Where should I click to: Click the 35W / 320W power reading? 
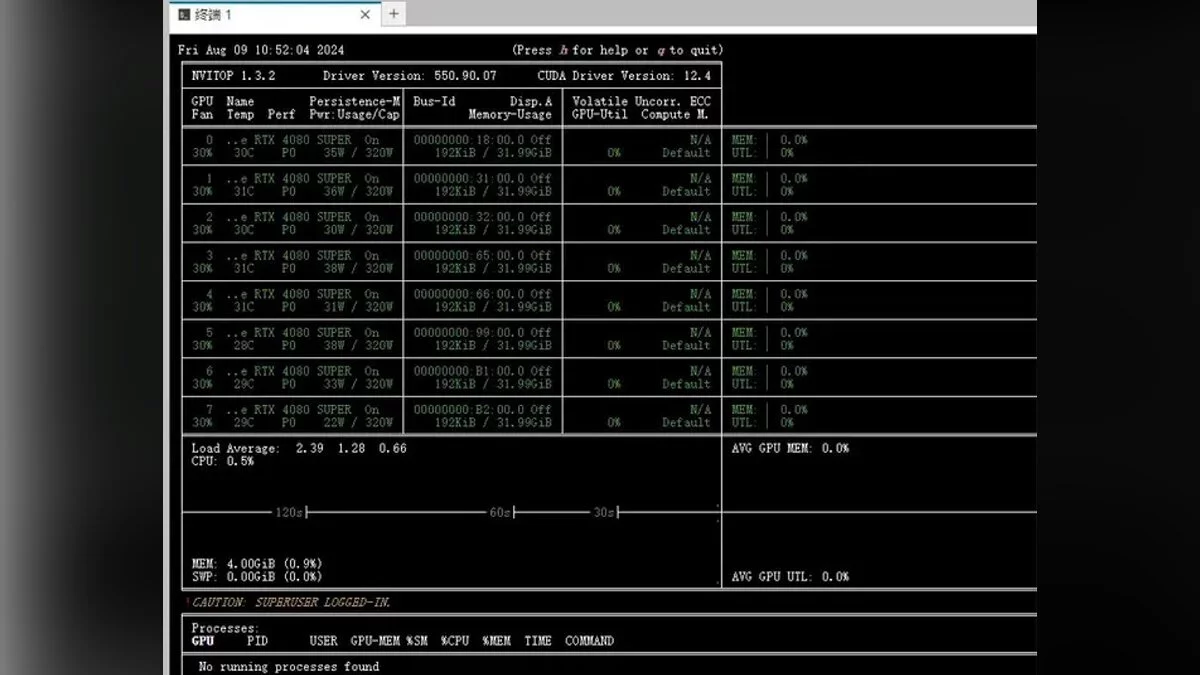358,153
